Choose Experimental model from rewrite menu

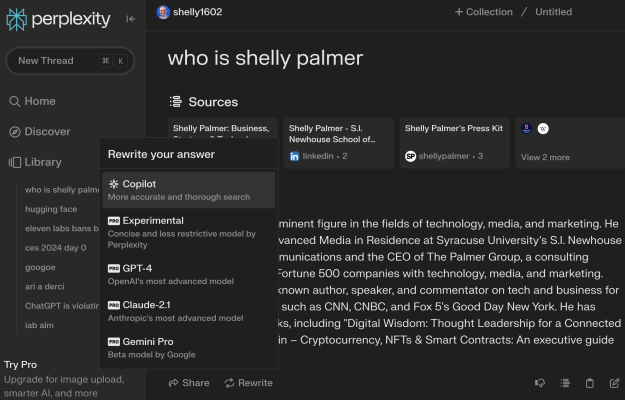187,227
